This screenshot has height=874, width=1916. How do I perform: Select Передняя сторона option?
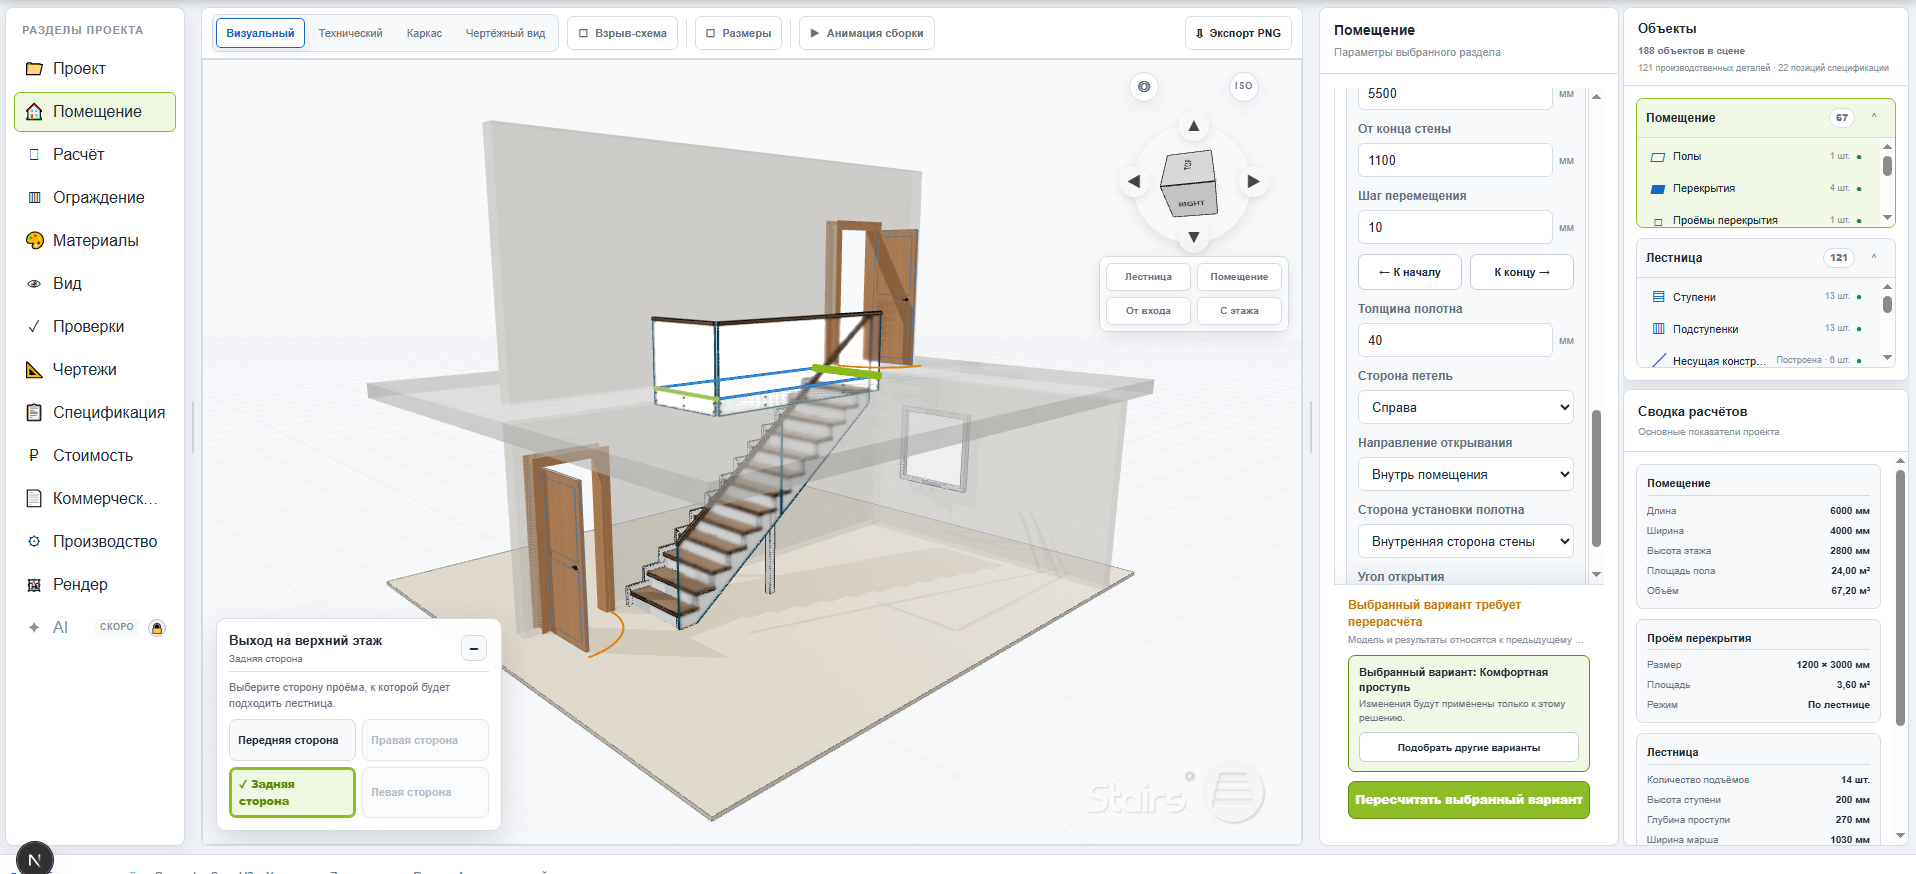(292, 741)
